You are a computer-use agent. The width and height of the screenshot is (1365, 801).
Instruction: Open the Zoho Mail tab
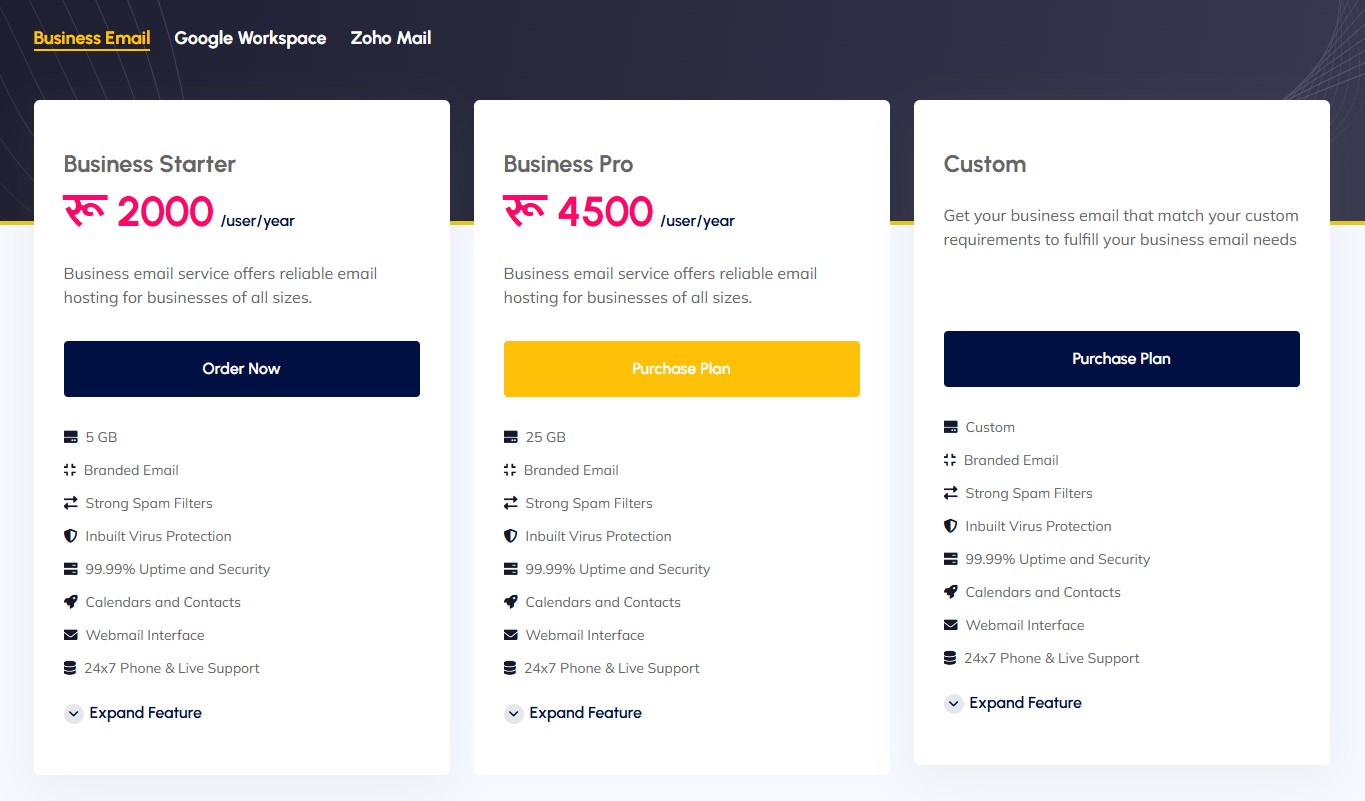(390, 38)
